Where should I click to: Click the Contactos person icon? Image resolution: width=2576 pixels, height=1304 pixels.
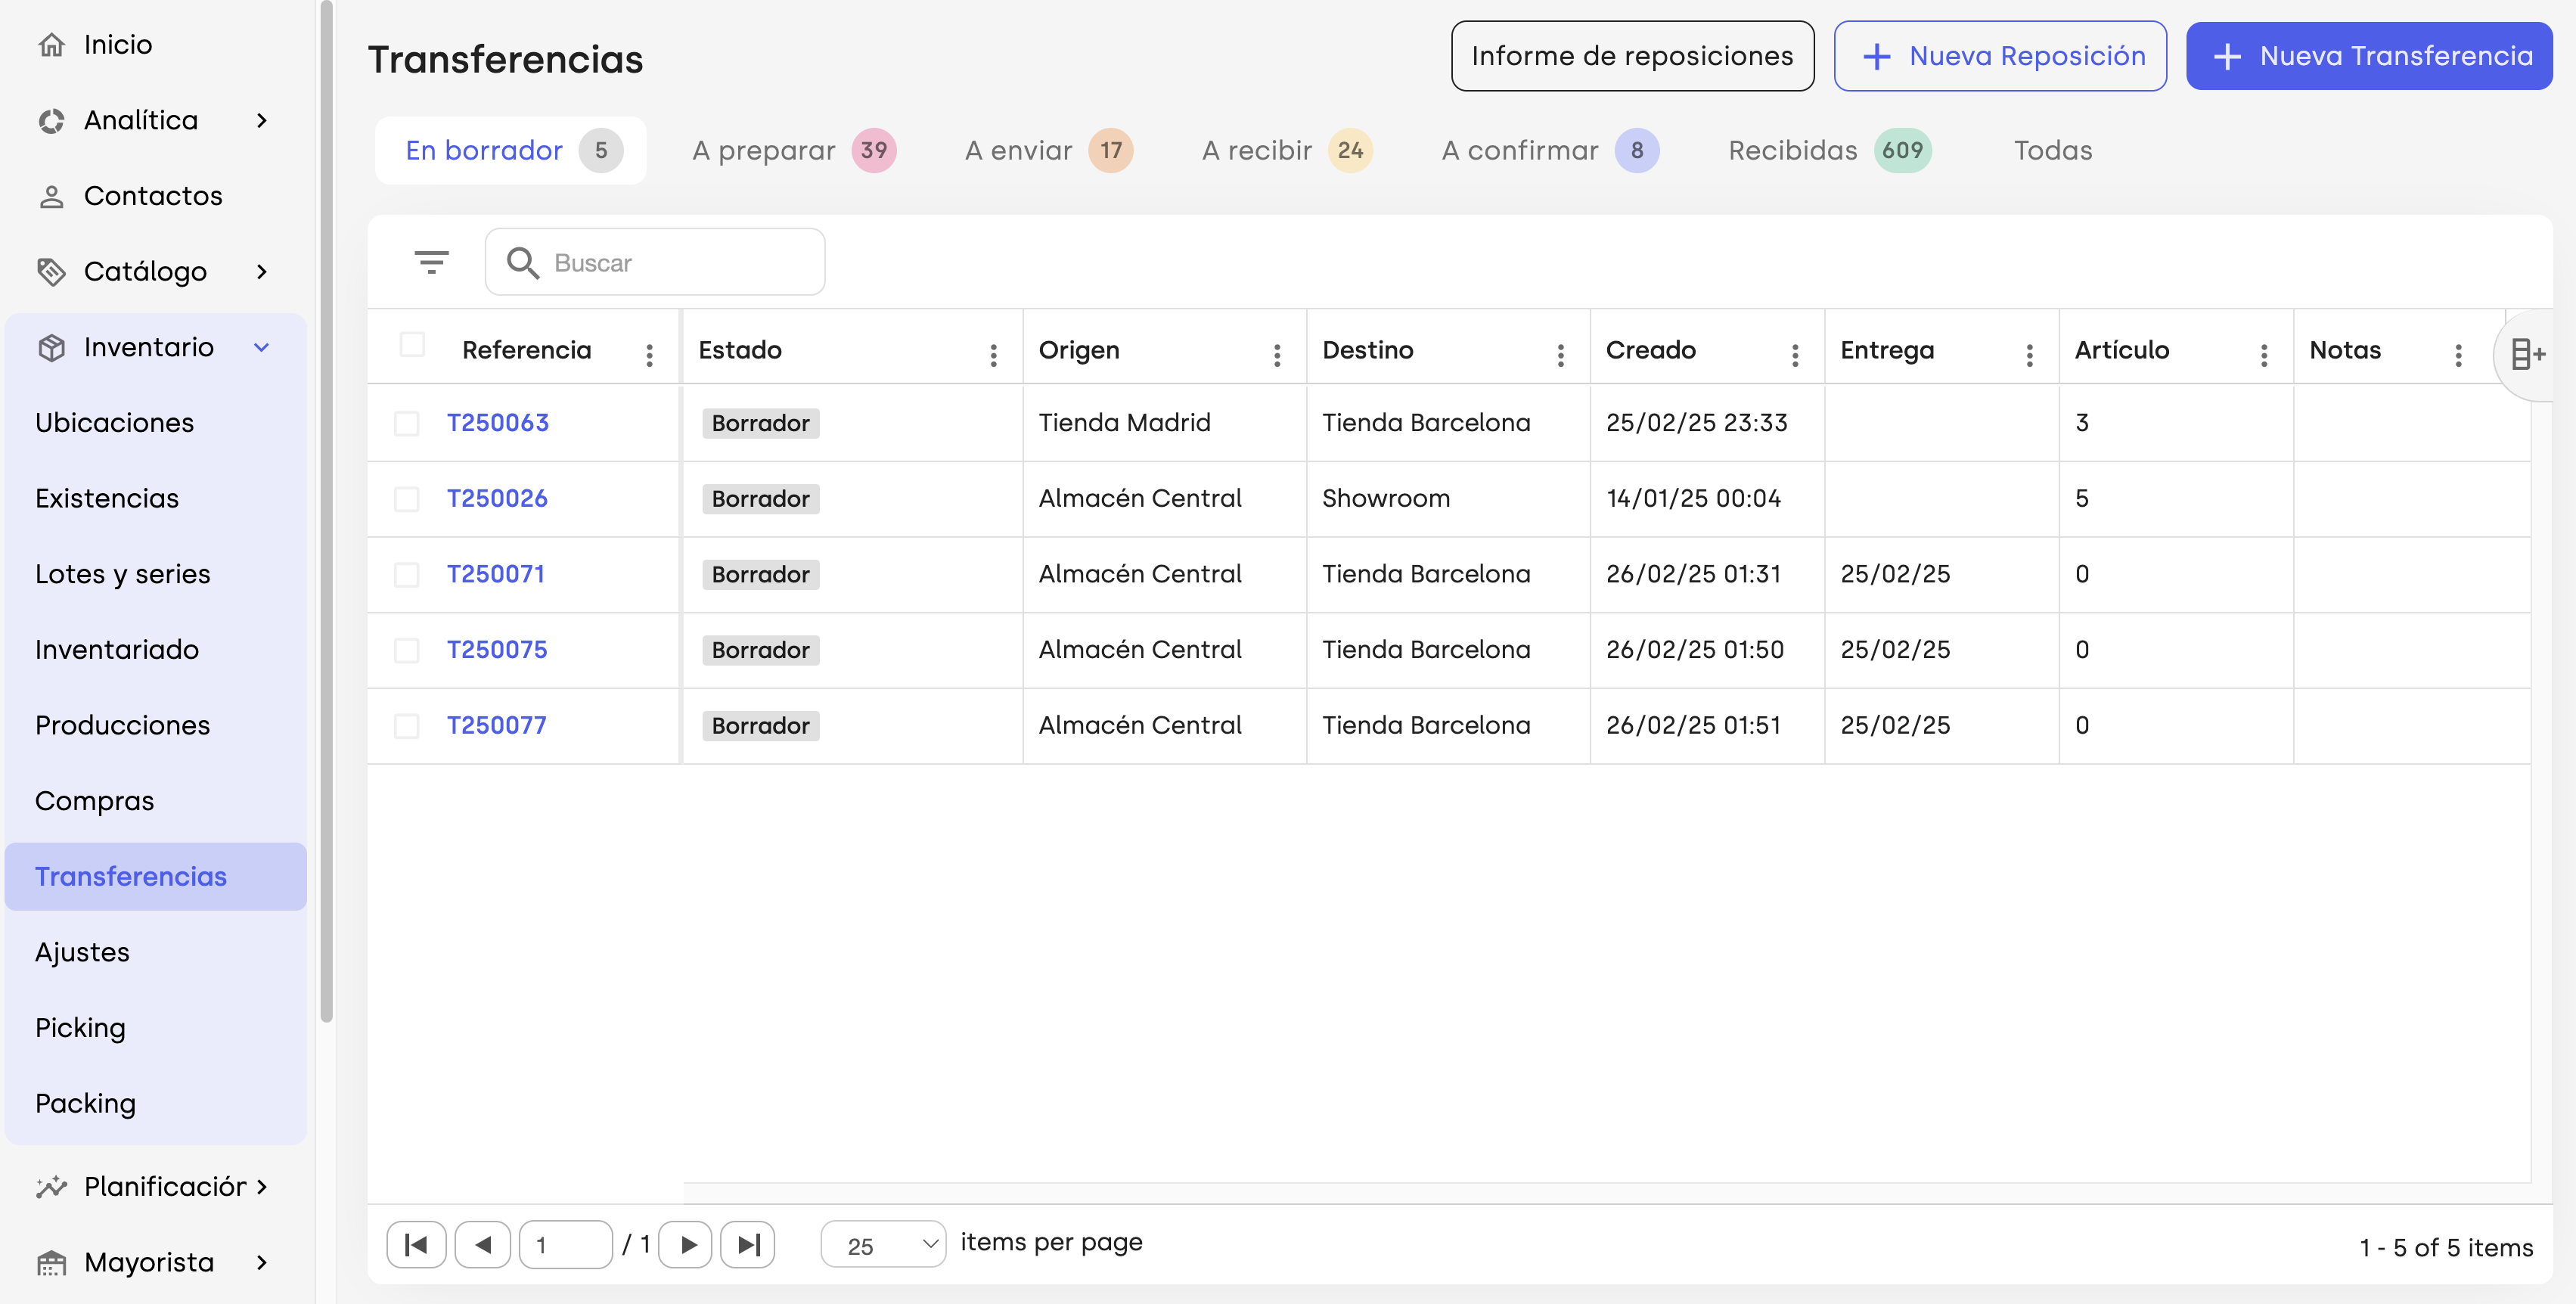[x=51, y=196]
